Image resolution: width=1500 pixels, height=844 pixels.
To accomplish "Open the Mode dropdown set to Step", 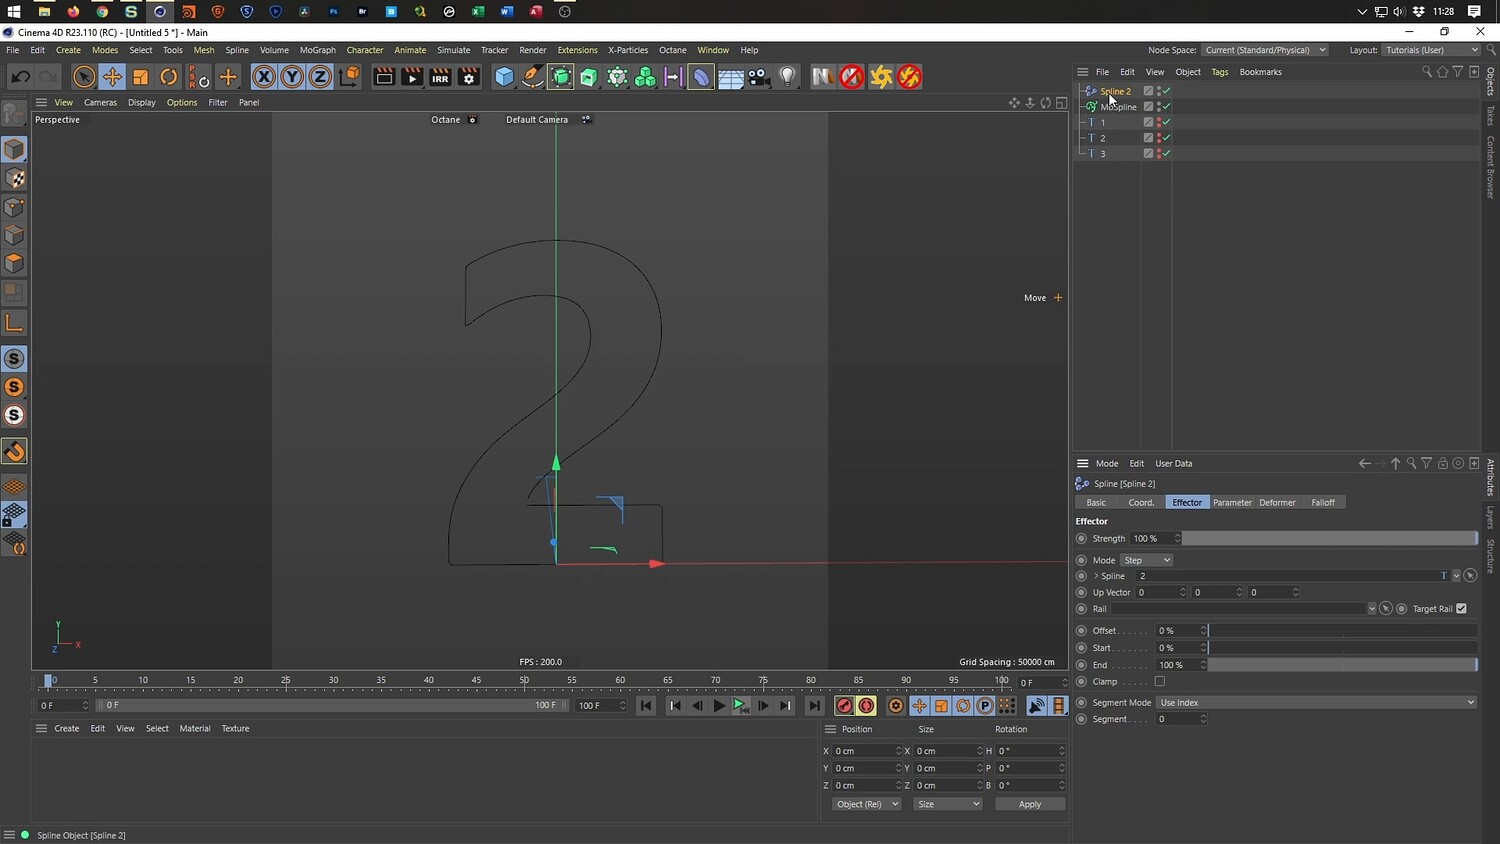I will (x=1146, y=560).
